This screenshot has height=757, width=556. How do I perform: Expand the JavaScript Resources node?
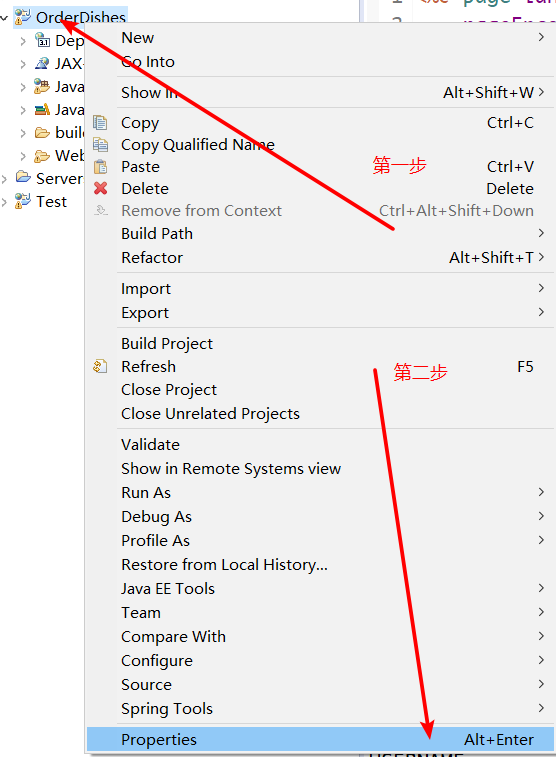click(23, 110)
